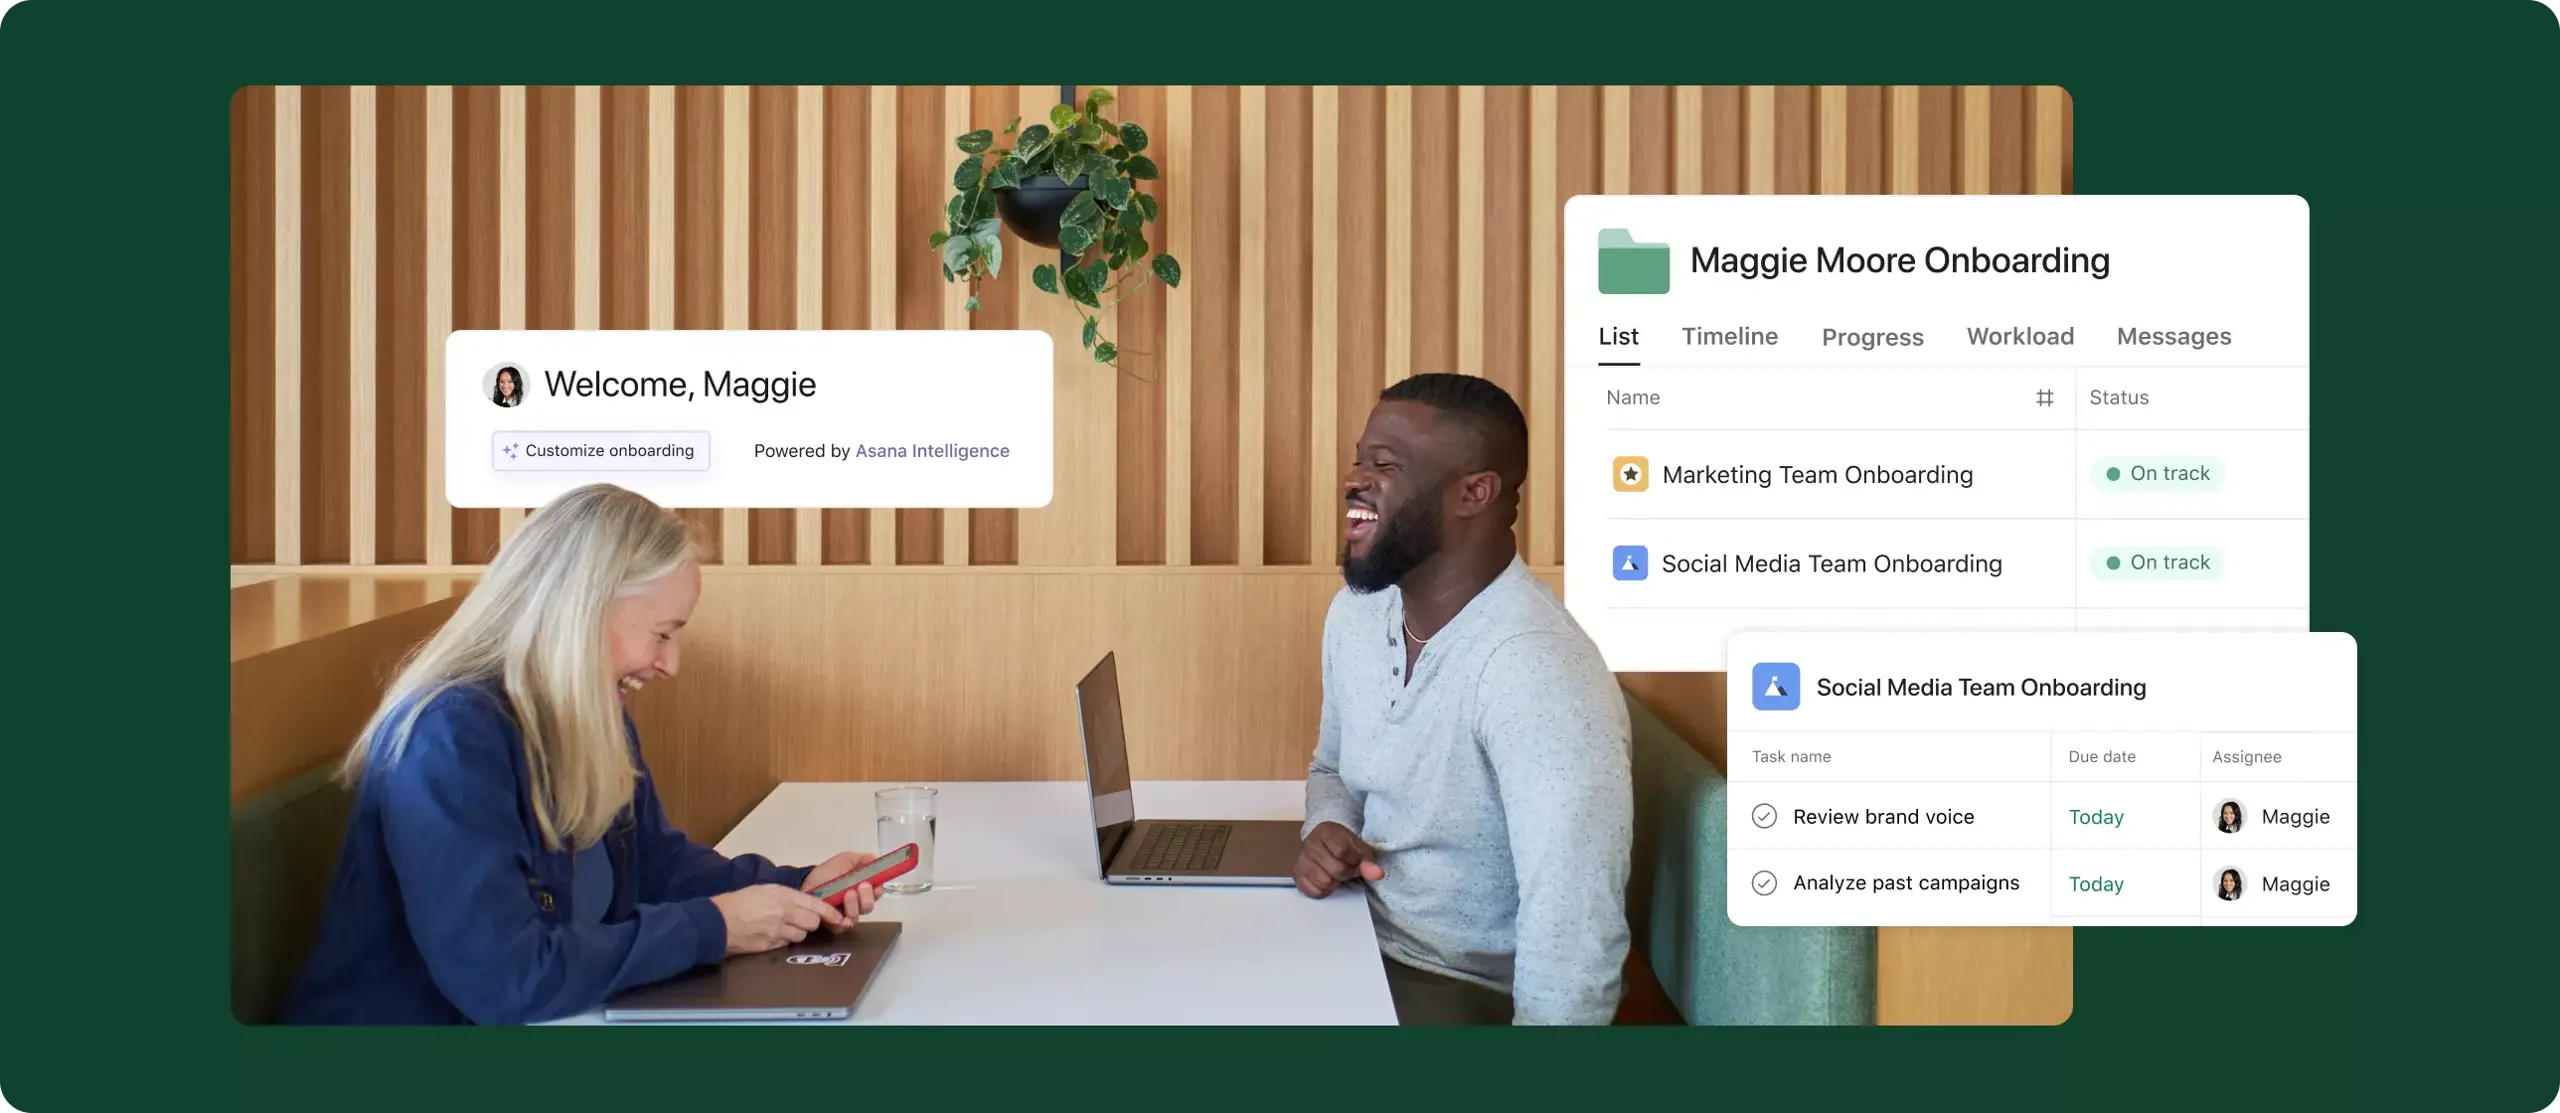Viewport: 2560px width, 1113px height.
Task: Click the Customize onboarding sparkle icon
Action: (x=509, y=450)
